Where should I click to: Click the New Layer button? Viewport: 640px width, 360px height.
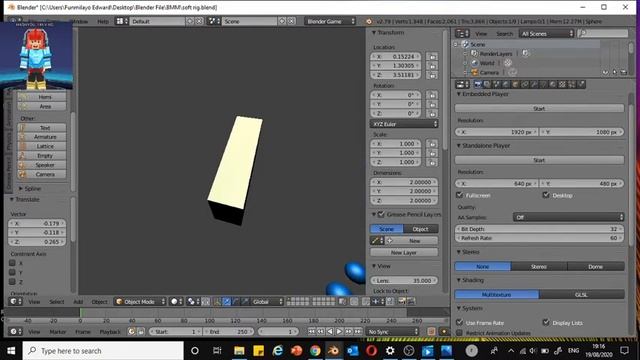(404, 252)
